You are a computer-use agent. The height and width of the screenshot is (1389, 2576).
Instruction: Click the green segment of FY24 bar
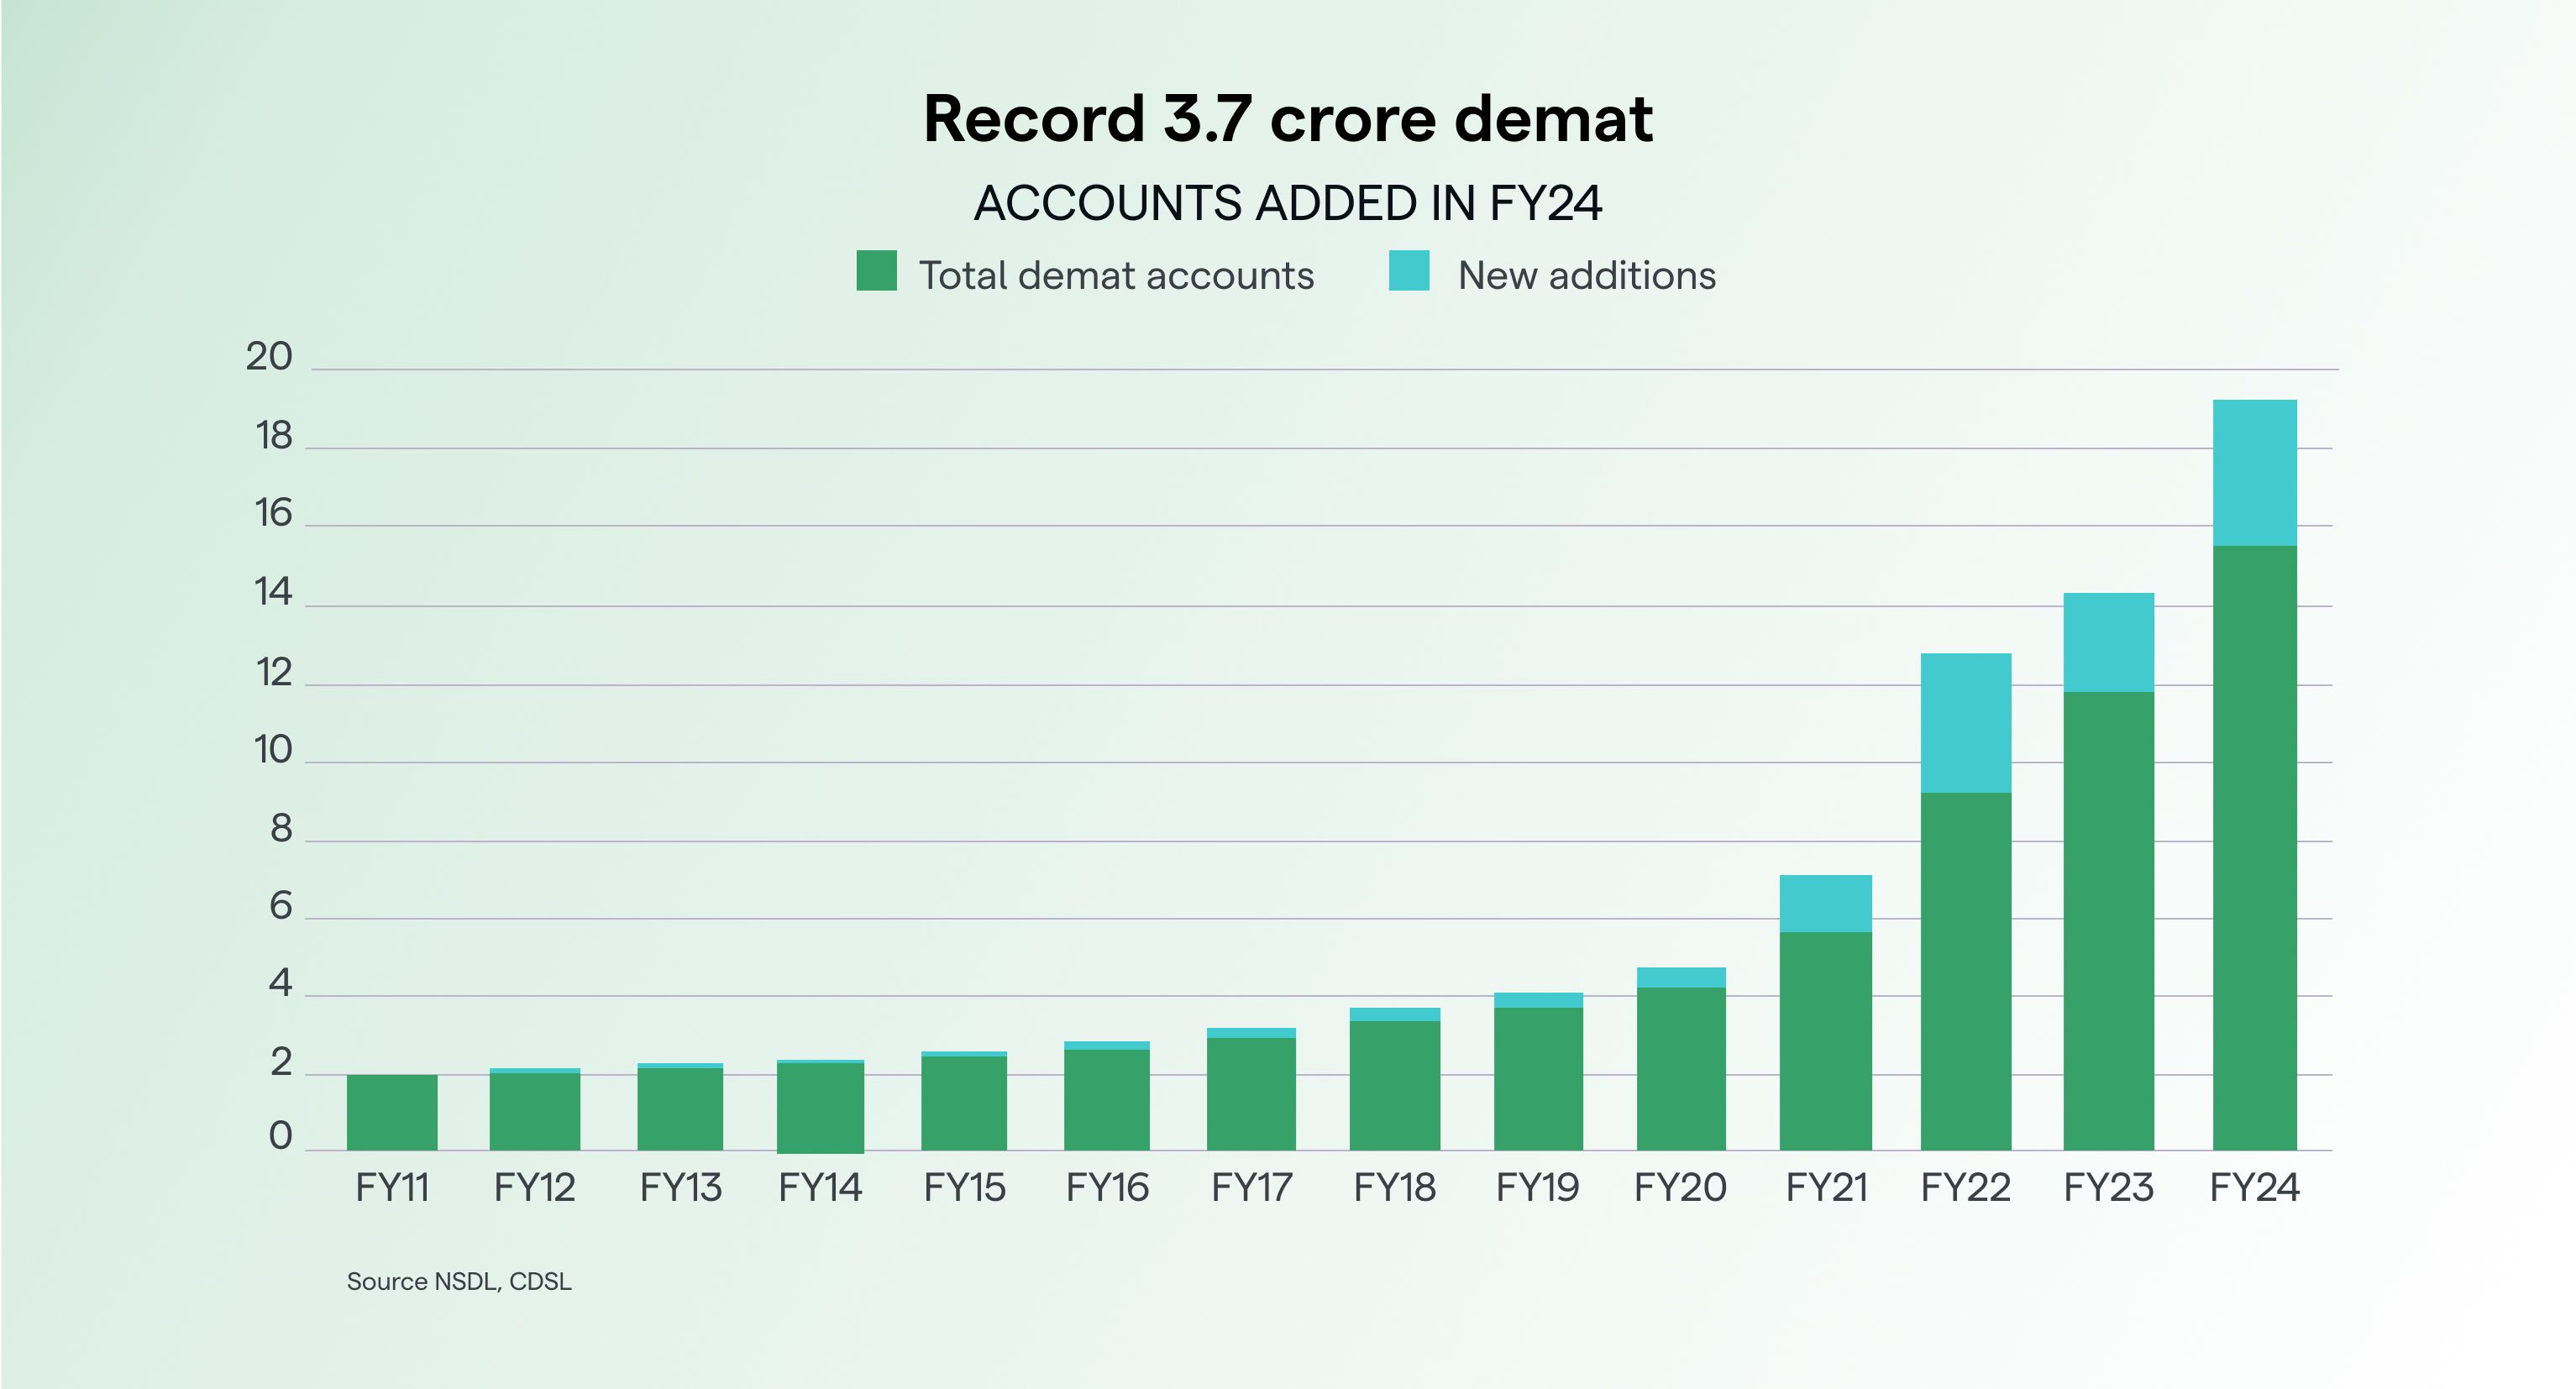tap(2254, 848)
